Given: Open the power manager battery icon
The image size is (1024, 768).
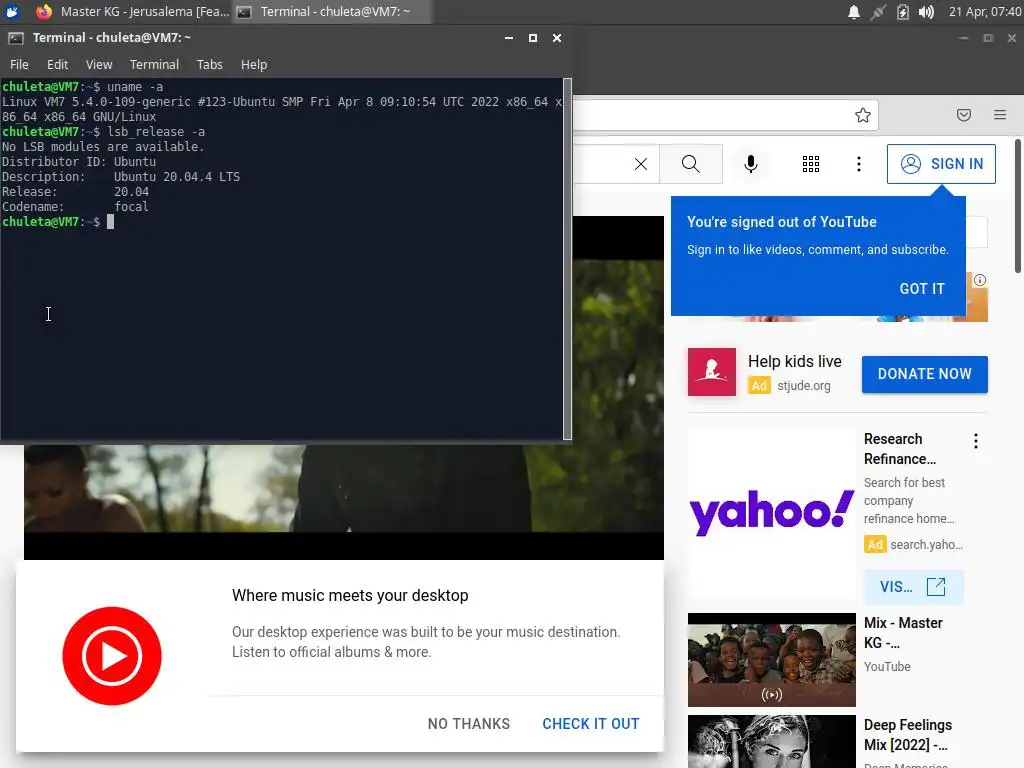Looking at the screenshot, I should (903, 12).
